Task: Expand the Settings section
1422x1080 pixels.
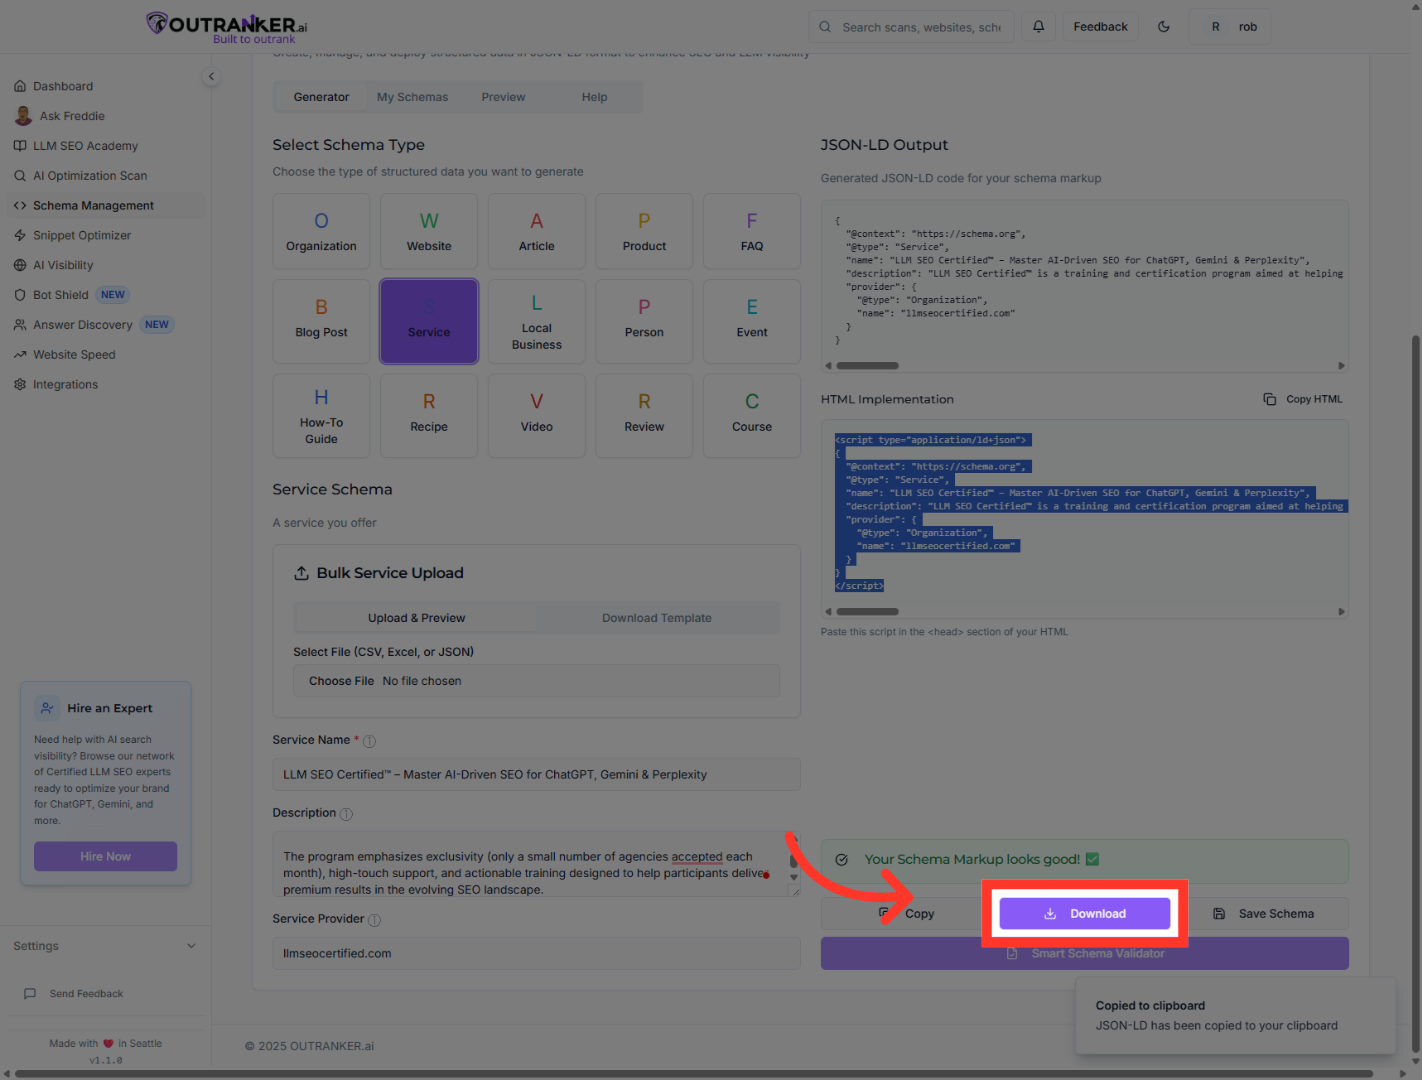Action: click(x=104, y=946)
